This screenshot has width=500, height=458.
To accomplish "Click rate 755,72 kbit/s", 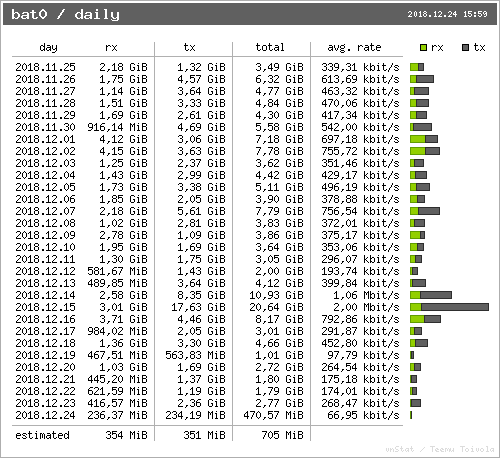I will [360, 151].
